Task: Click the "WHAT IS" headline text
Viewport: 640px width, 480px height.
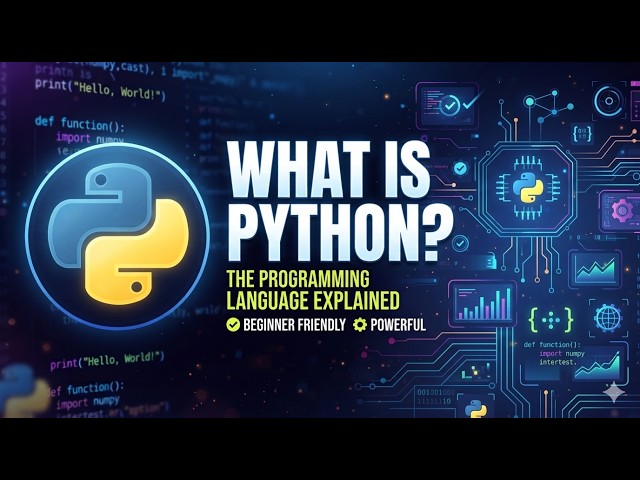Action: pyautogui.click(x=330, y=170)
